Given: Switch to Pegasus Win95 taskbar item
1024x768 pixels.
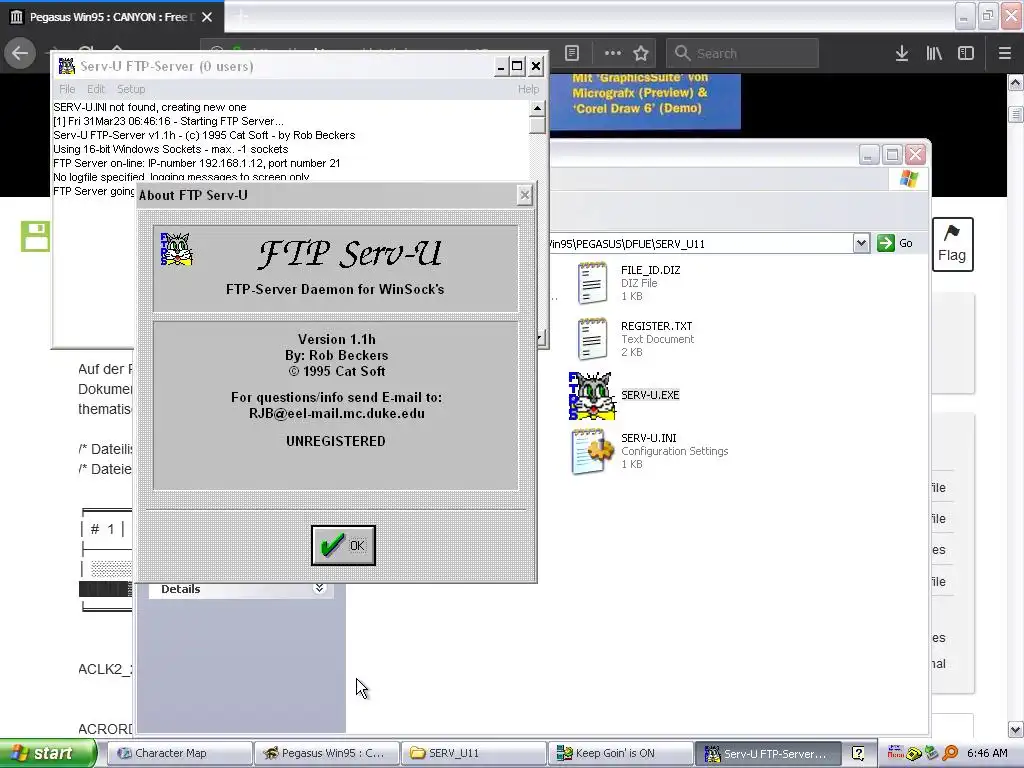Looking at the screenshot, I should 327,753.
